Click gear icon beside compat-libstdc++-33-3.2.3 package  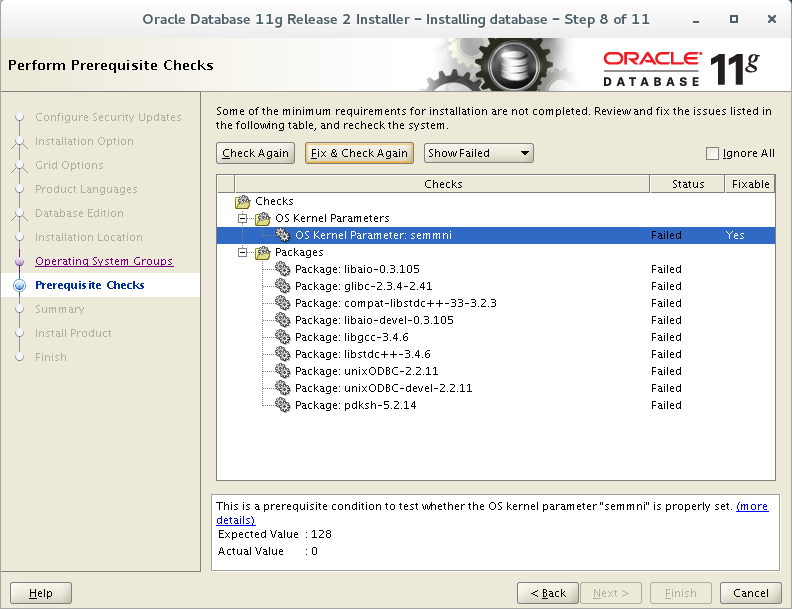pos(282,303)
